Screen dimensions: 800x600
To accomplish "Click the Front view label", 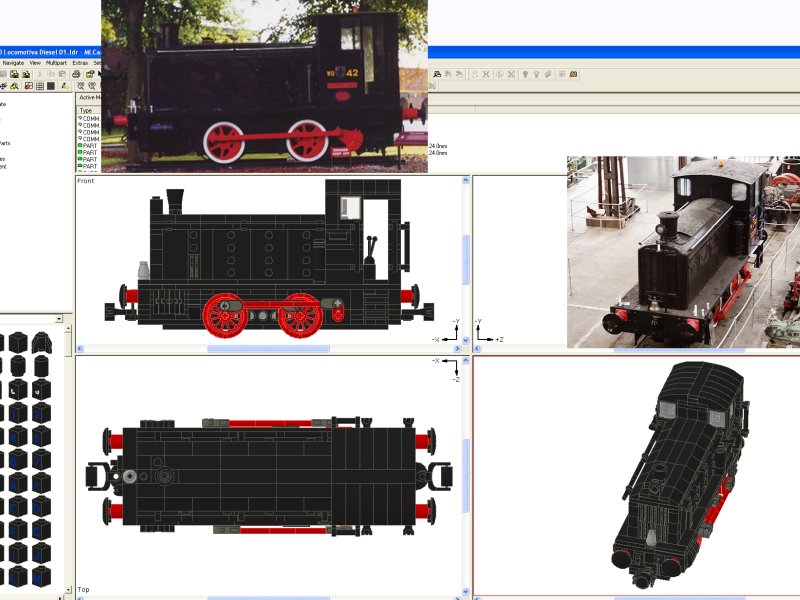I will pyautogui.click(x=86, y=181).
